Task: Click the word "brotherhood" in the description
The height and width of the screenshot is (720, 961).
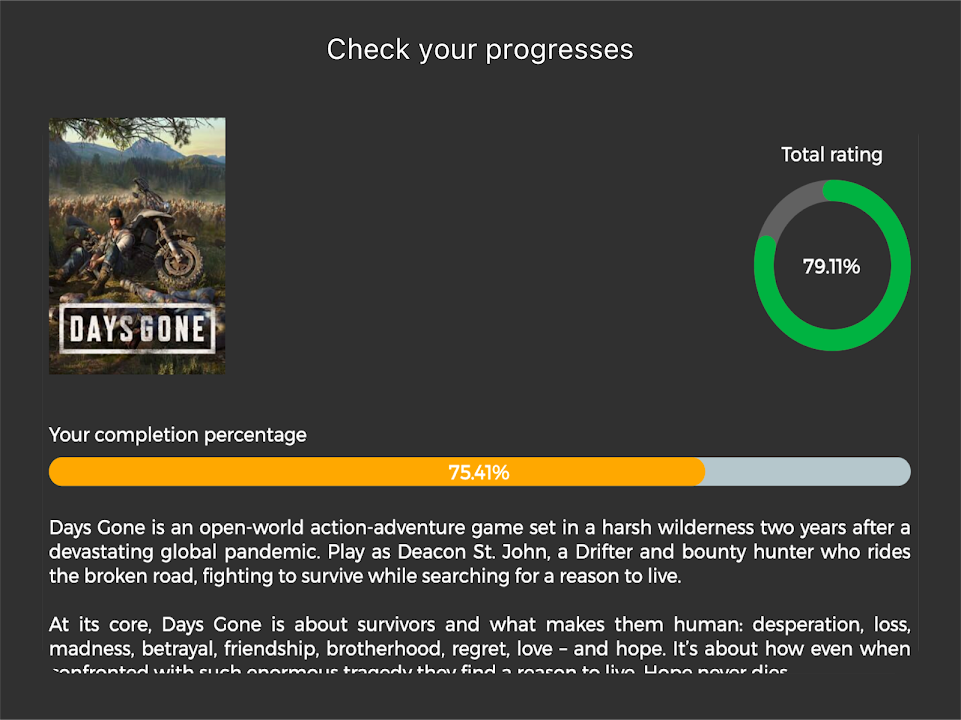Action: pos(363,649)
